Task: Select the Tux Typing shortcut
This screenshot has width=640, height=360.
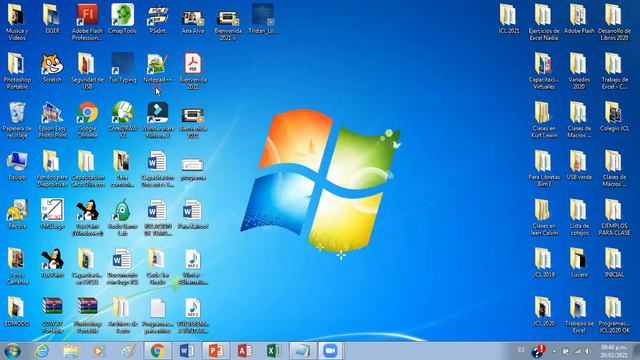Action: (x=122, y=68)
